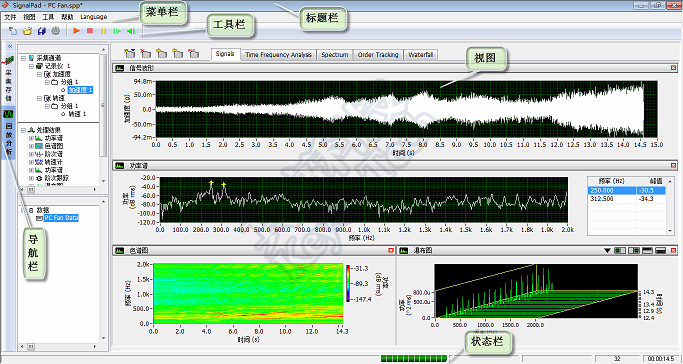Open the 工具 menu
This screenshot has width=683, height=364.
coord(48,17)
